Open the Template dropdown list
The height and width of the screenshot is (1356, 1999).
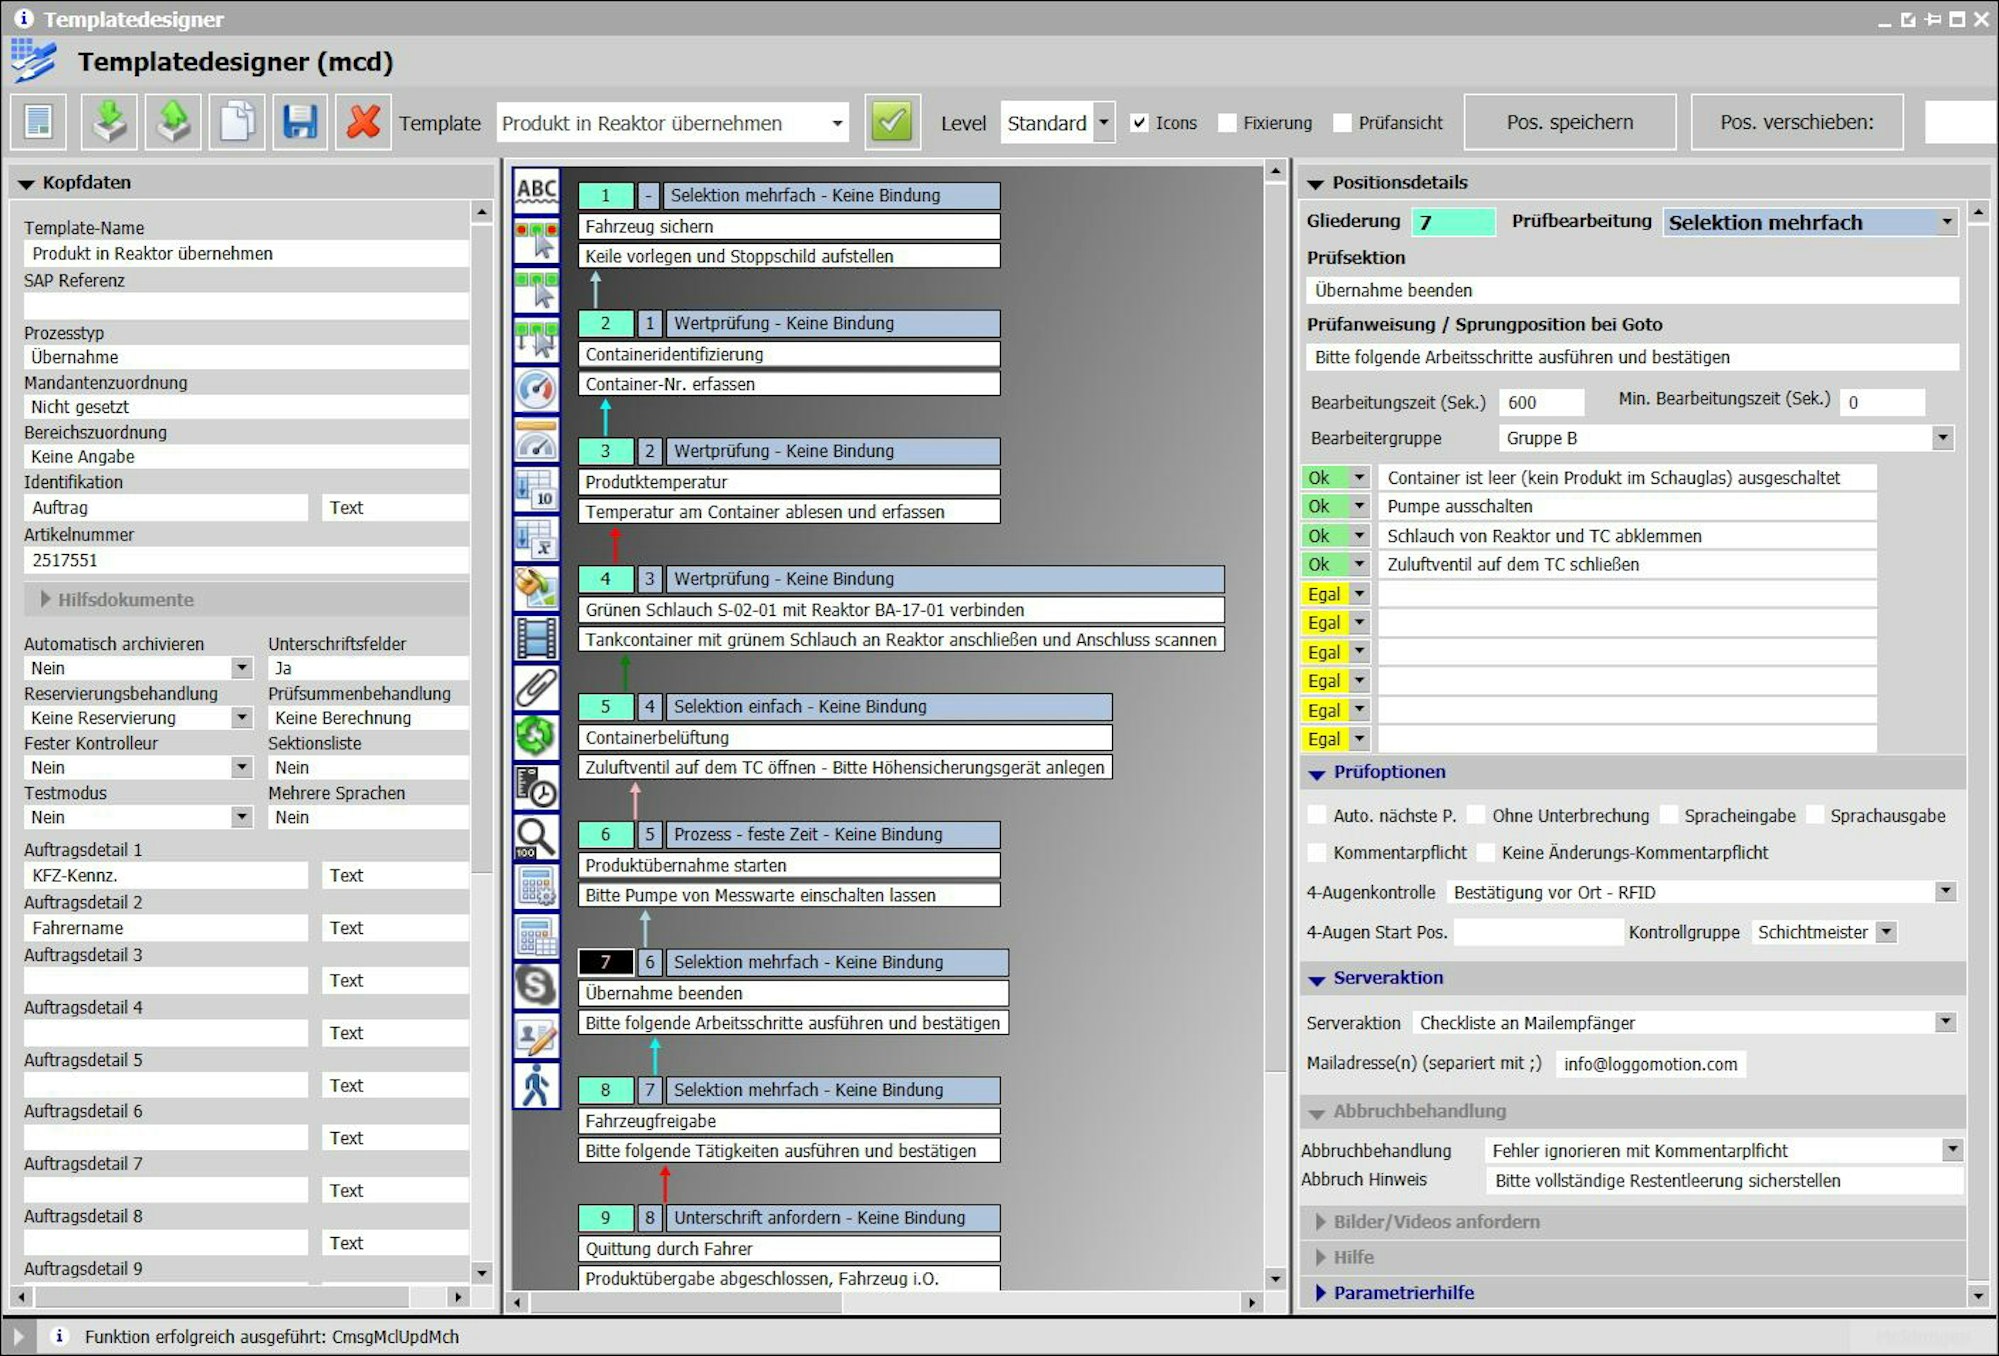[836, 123]
